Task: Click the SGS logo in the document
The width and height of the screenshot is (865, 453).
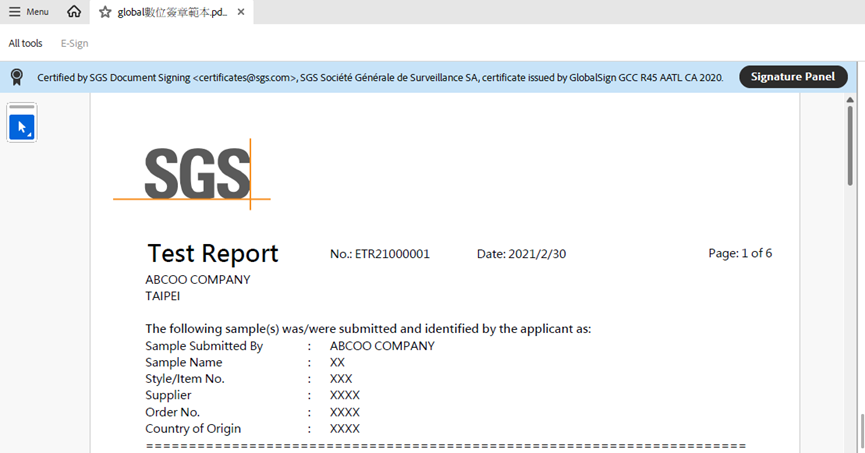Action: tap(197, 173)
